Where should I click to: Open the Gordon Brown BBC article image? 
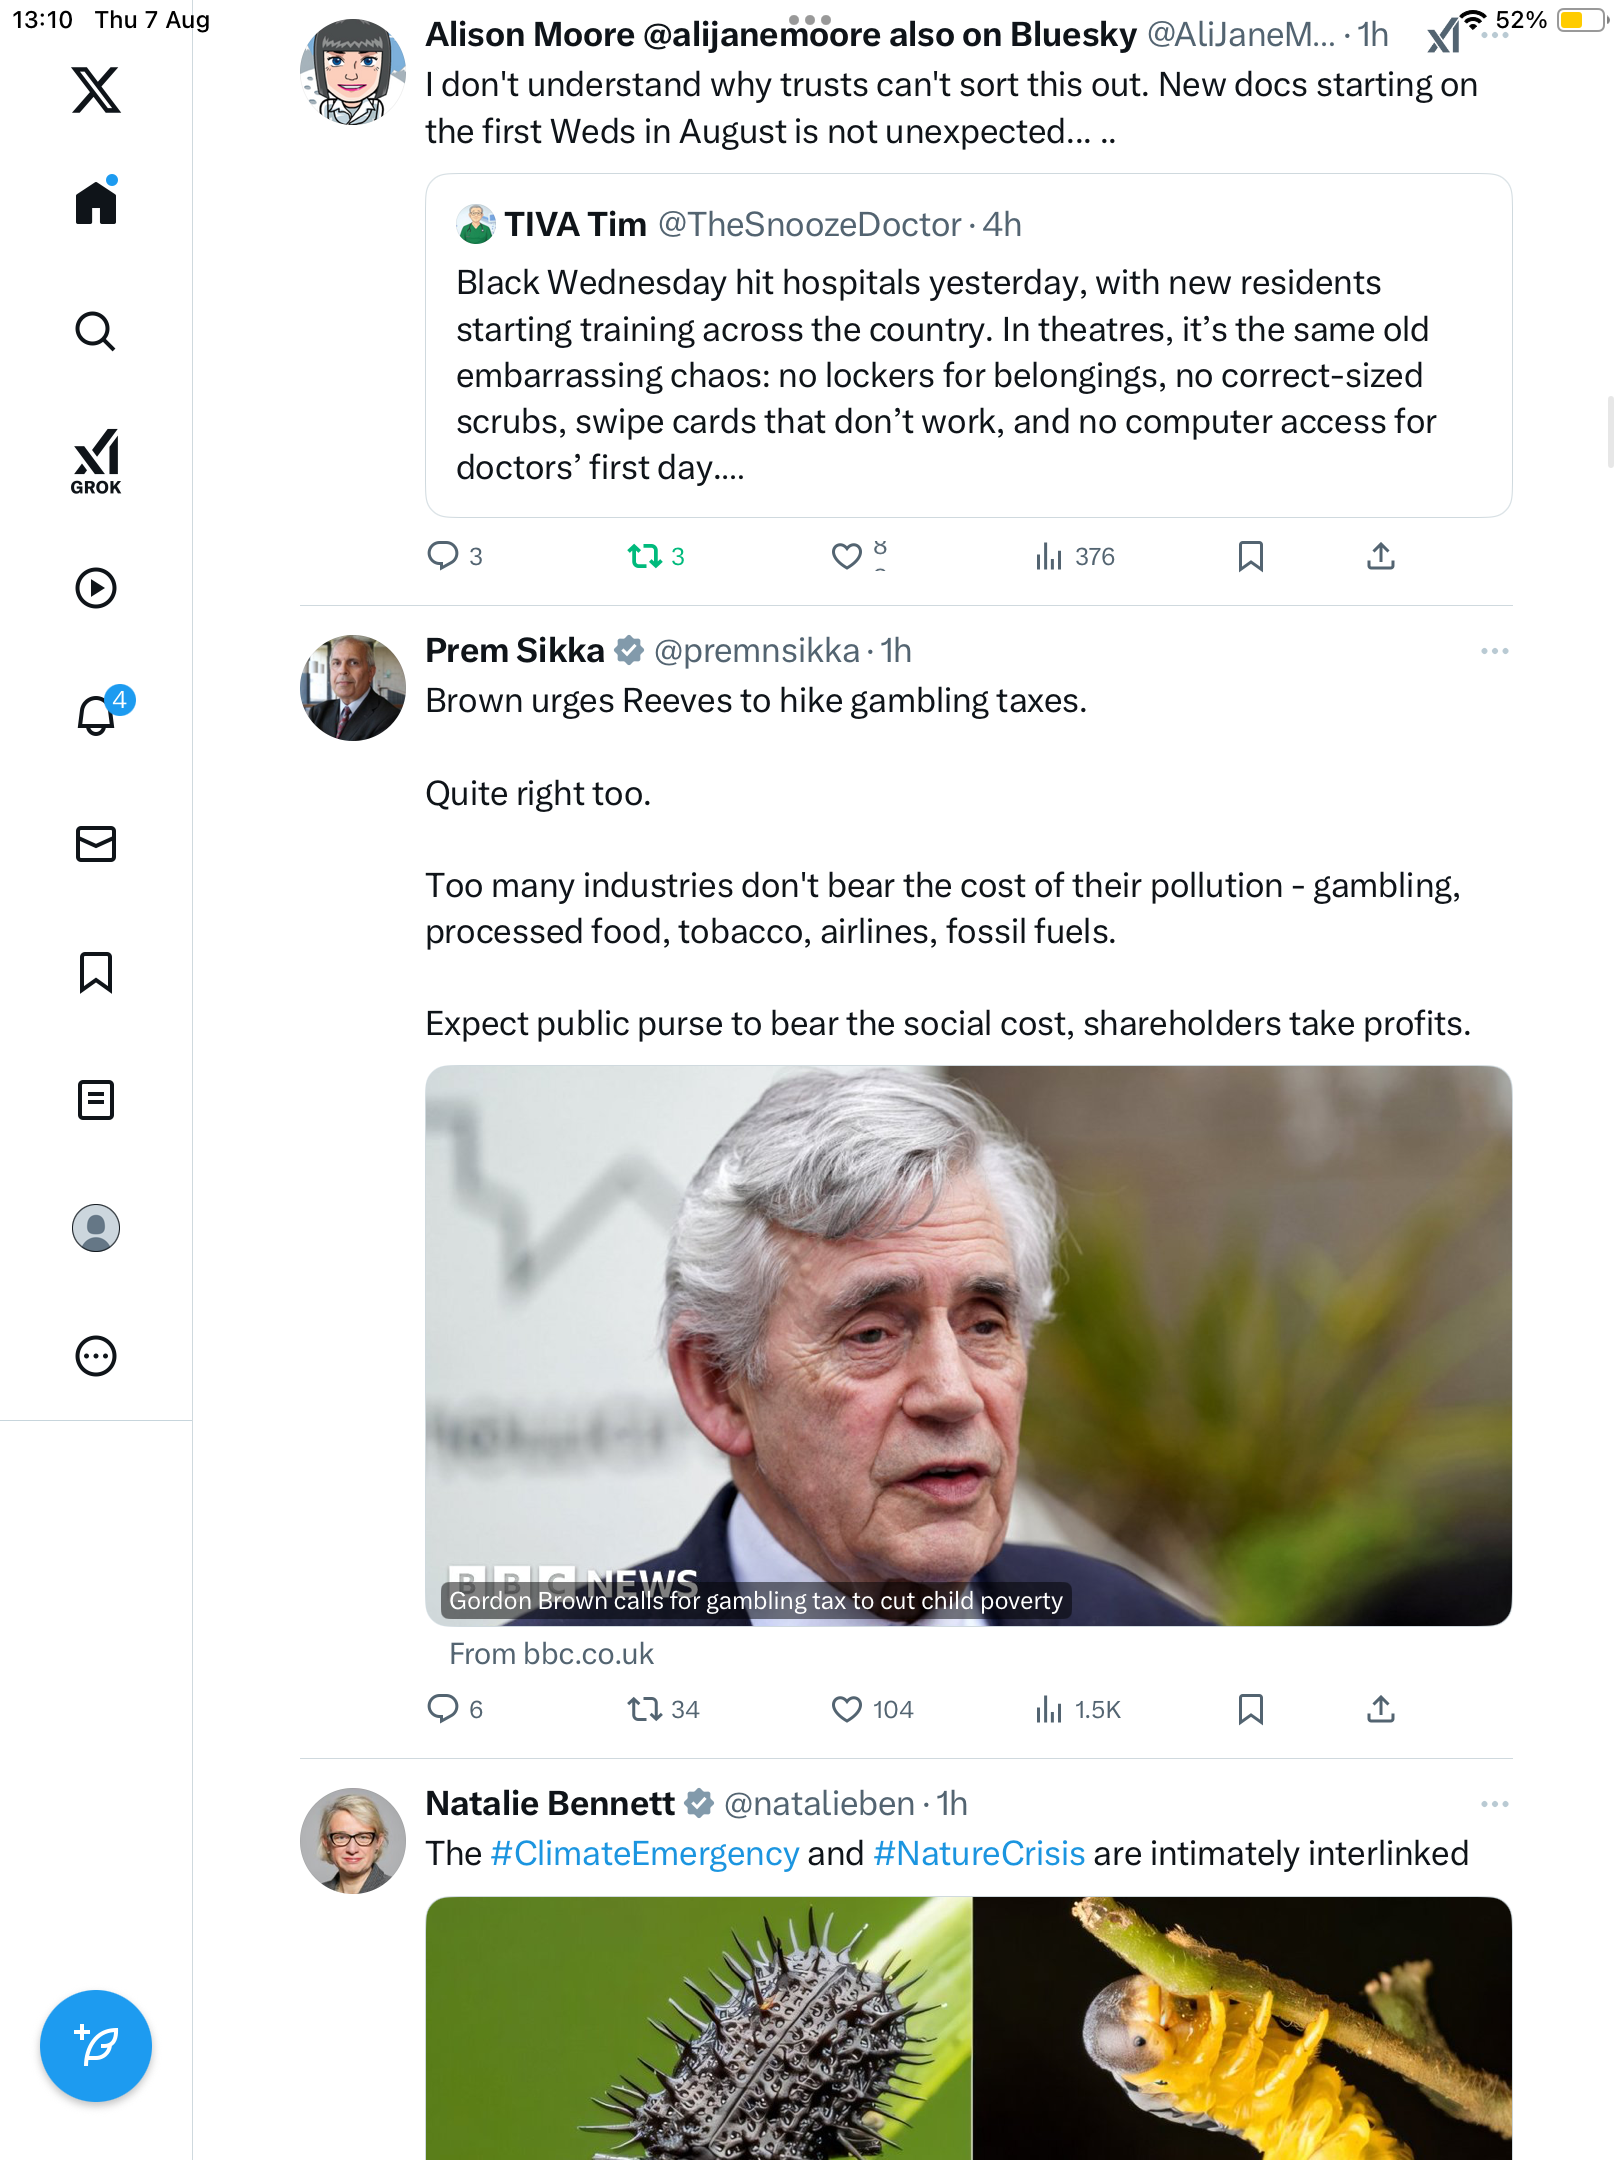tap(968, 1345)
